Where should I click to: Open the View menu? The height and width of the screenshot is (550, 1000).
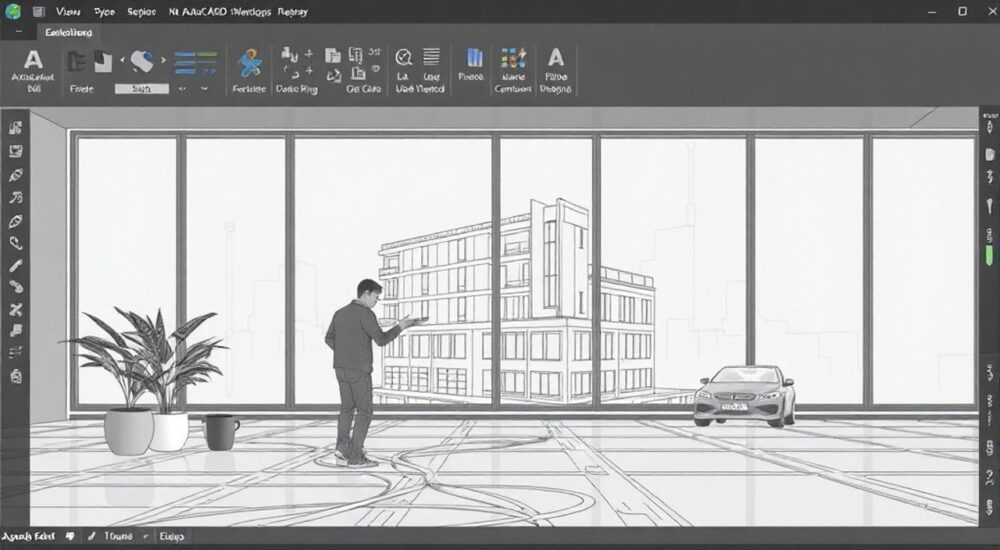tap(68, 11)
